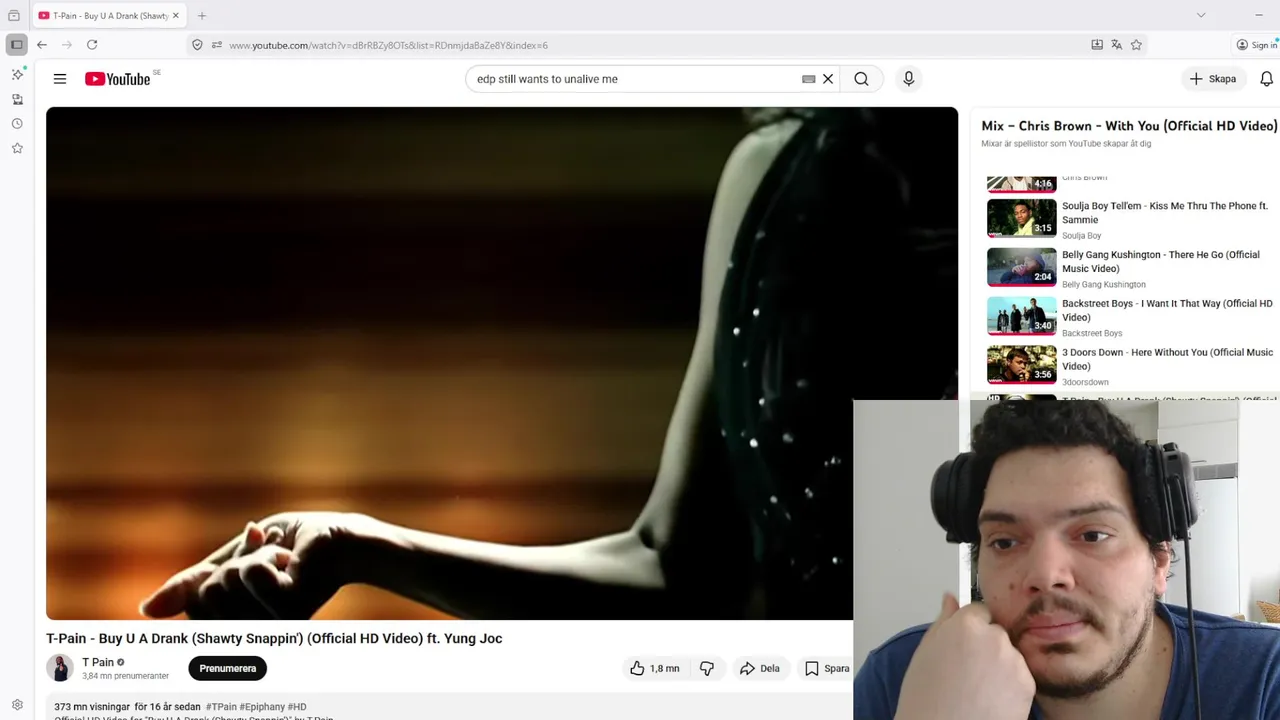
Task: Start voice search with microphone icon
Action: (x=908, y=79)
